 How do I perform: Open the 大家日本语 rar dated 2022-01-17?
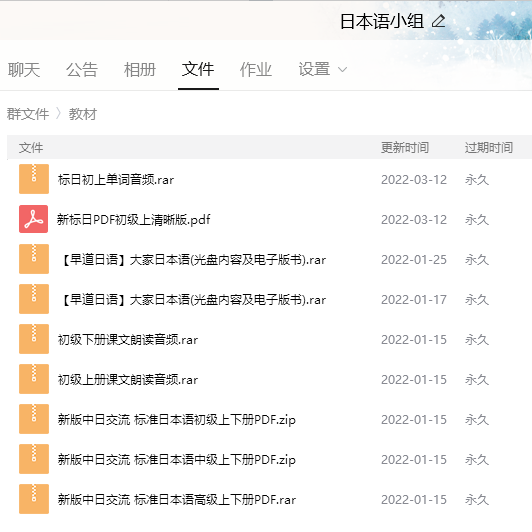[x=193, y=300]
